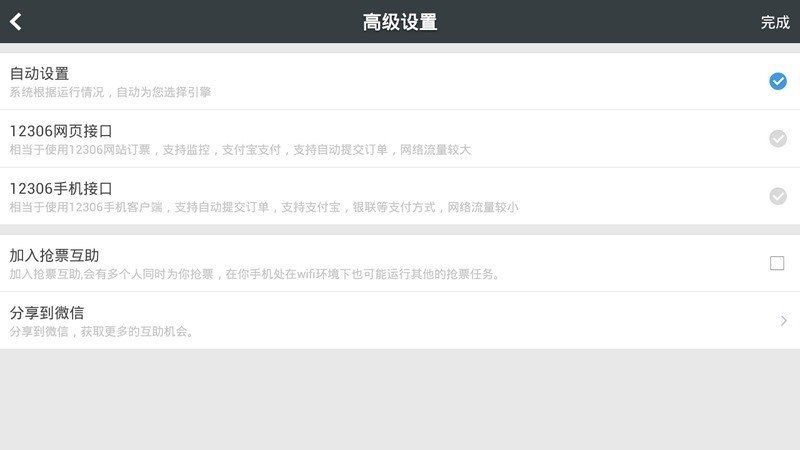The width and height of the screenshot is (800, 450).
Task: Open the 分享到微信 chevron arrow
Action: (783, 320)
